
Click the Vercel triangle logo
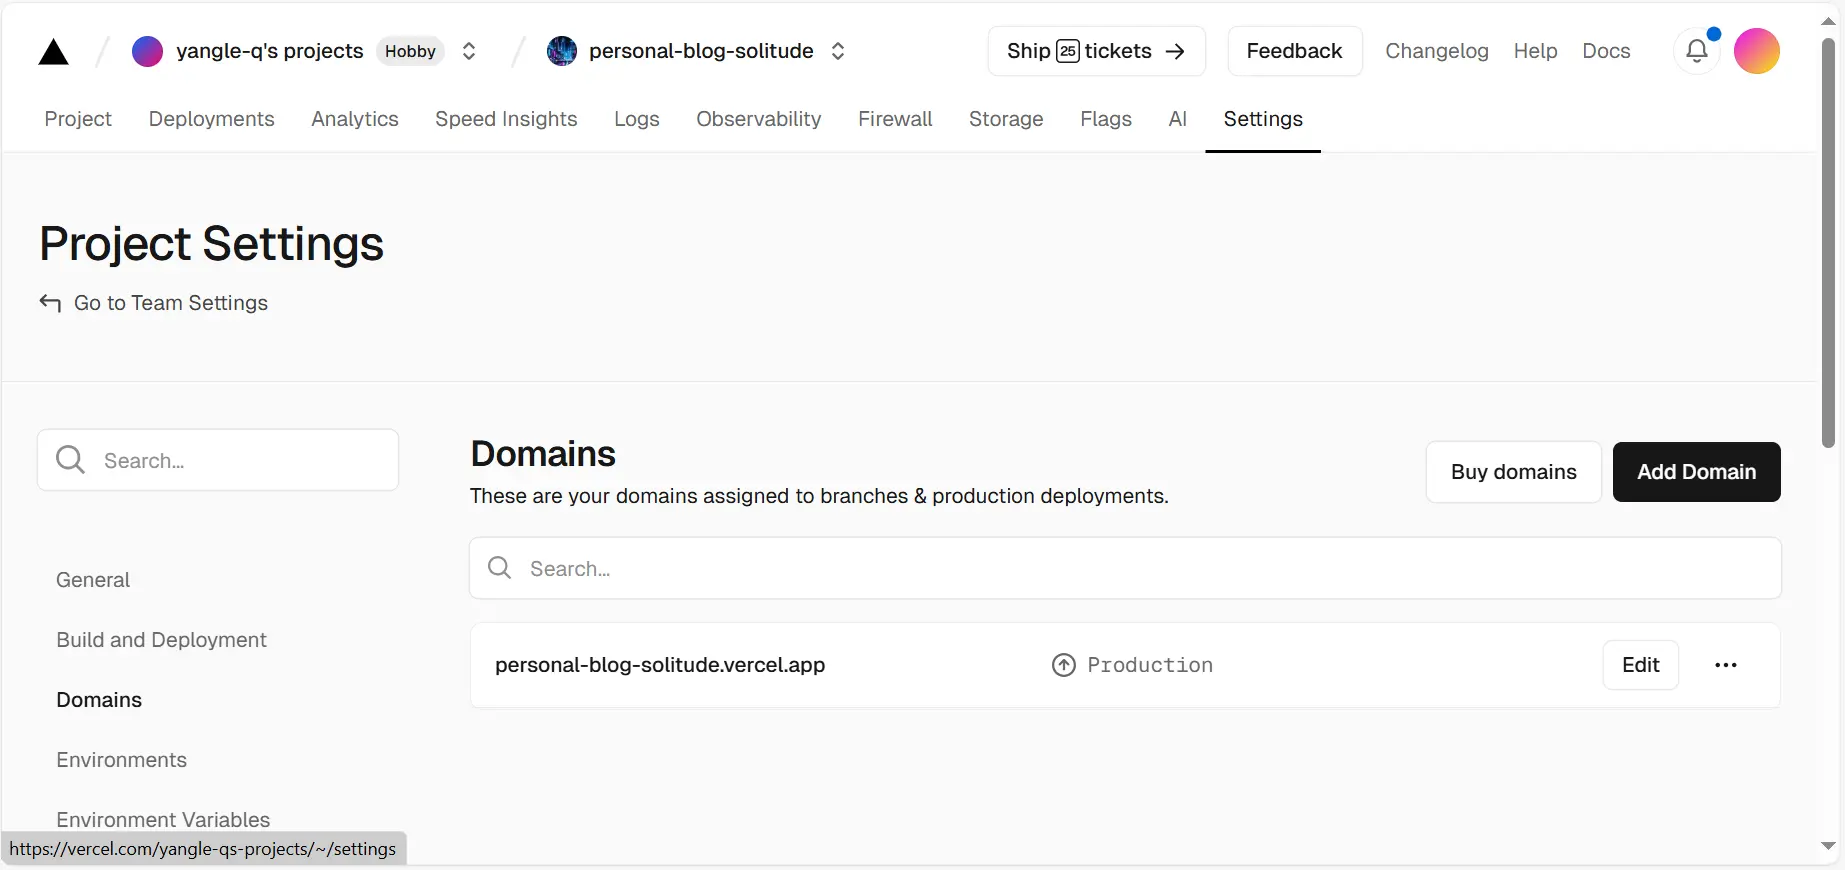click(x=53, y=52)
